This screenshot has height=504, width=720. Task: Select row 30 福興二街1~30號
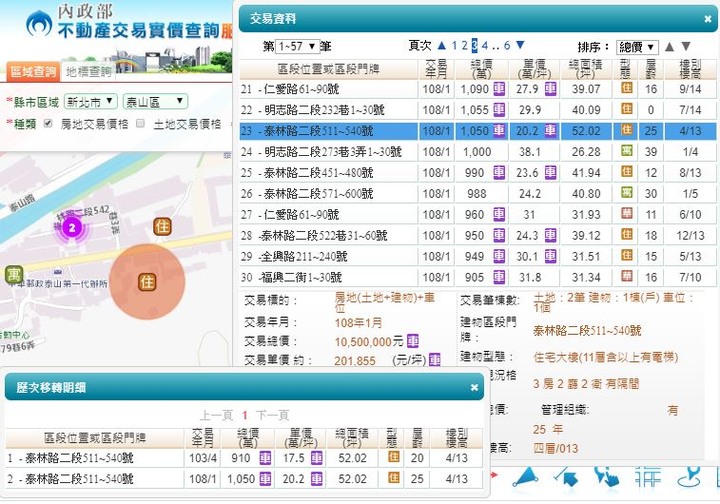478,277
